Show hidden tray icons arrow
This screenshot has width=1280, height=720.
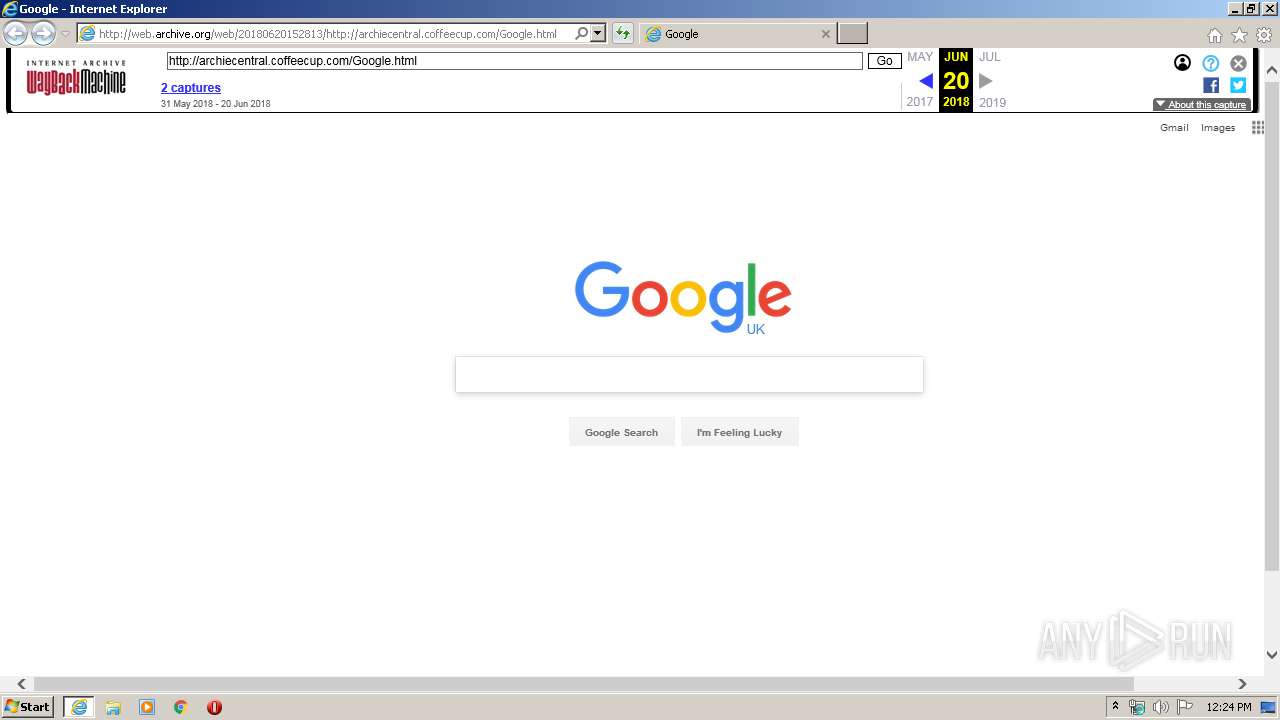(1115, 707)
